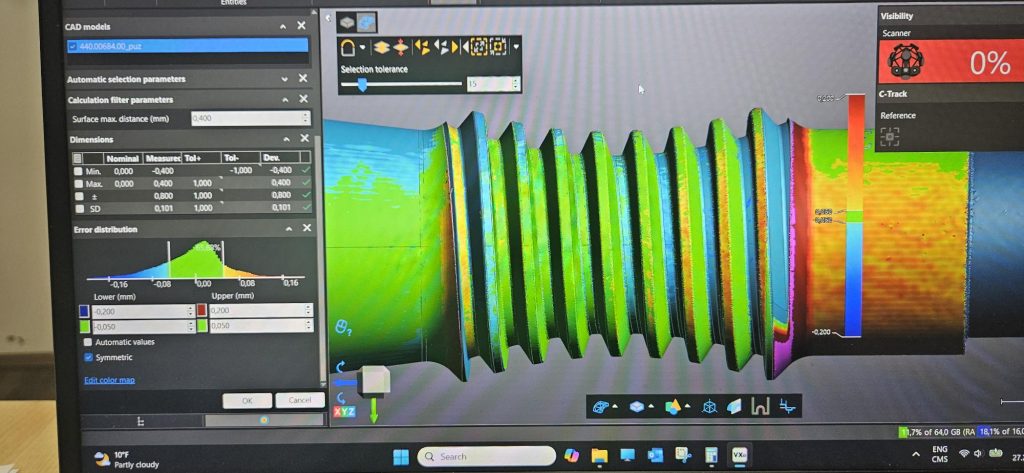Click the free-form selection shape tool icon
The width and height of the screenshot is (1024, 473).
[349, 47]
